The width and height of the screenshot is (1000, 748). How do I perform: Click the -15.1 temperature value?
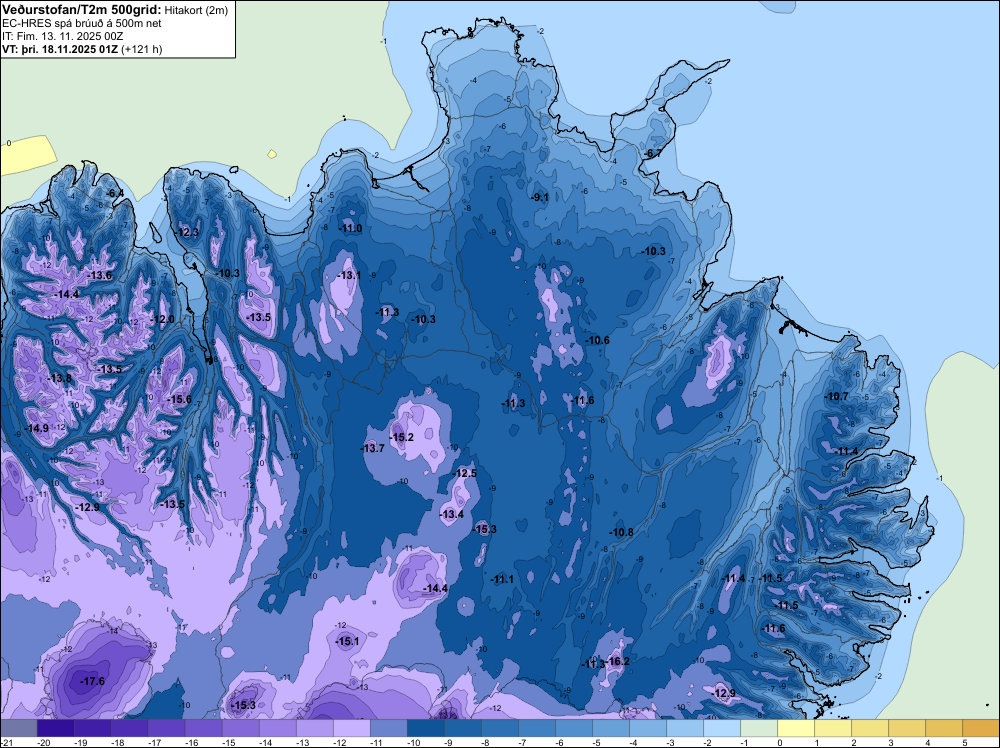click(347, 641)
